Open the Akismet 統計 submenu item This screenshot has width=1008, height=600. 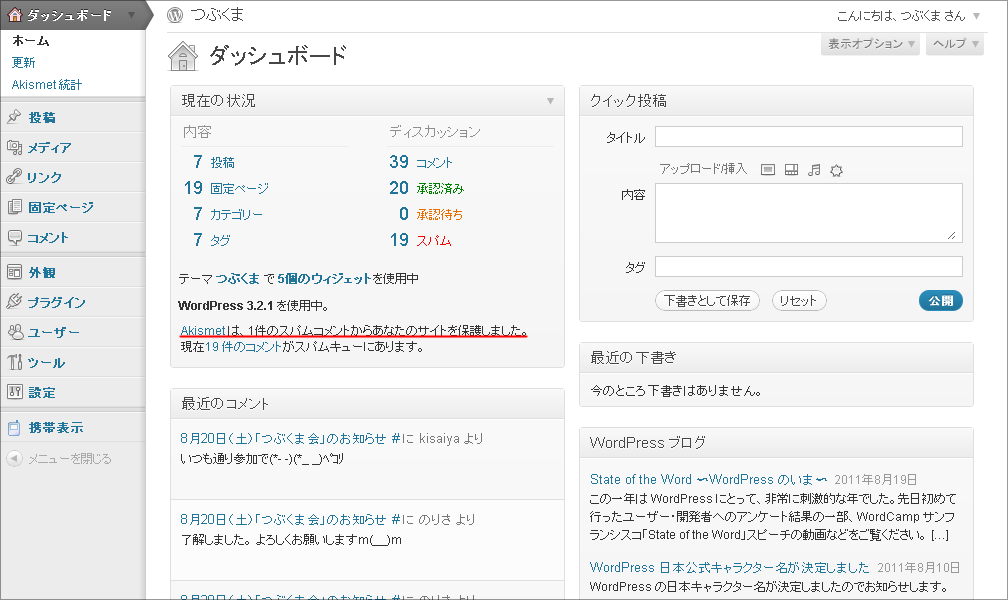point(47,84)
